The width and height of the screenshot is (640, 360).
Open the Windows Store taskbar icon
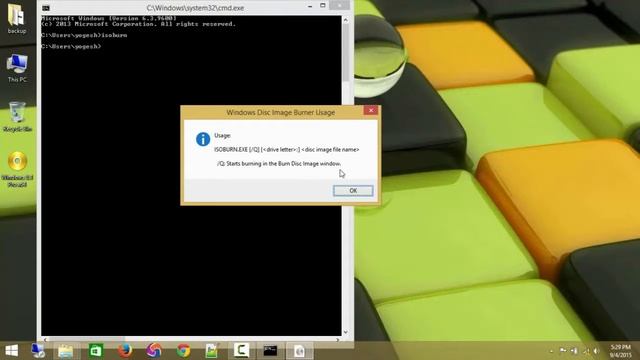96,351
